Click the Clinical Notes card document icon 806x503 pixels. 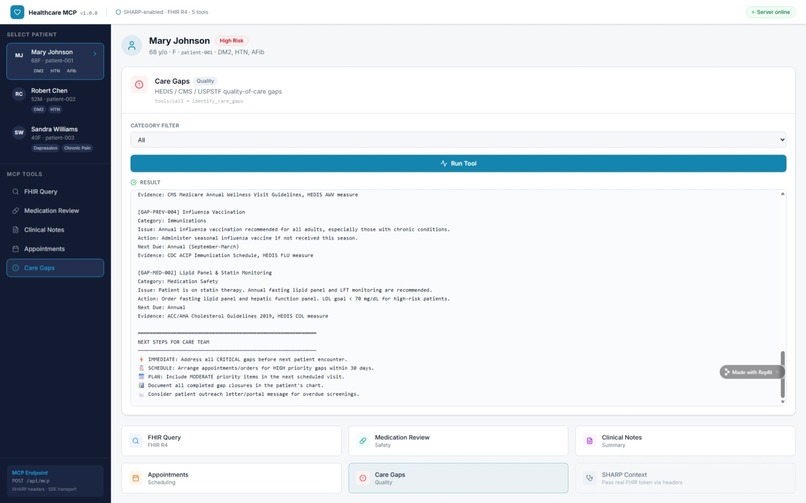tap(590, 440)
